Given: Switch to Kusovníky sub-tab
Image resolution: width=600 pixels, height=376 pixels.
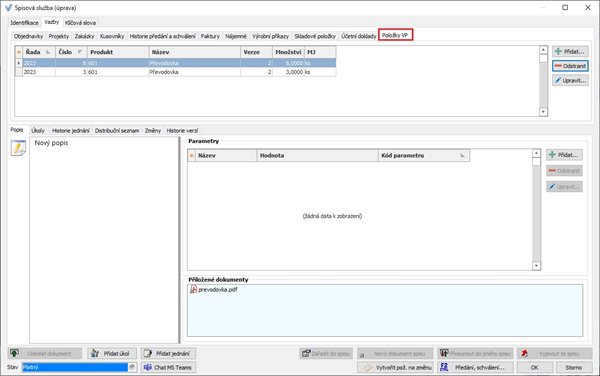Looking at the screenshot, I should [x=112, y=36].
